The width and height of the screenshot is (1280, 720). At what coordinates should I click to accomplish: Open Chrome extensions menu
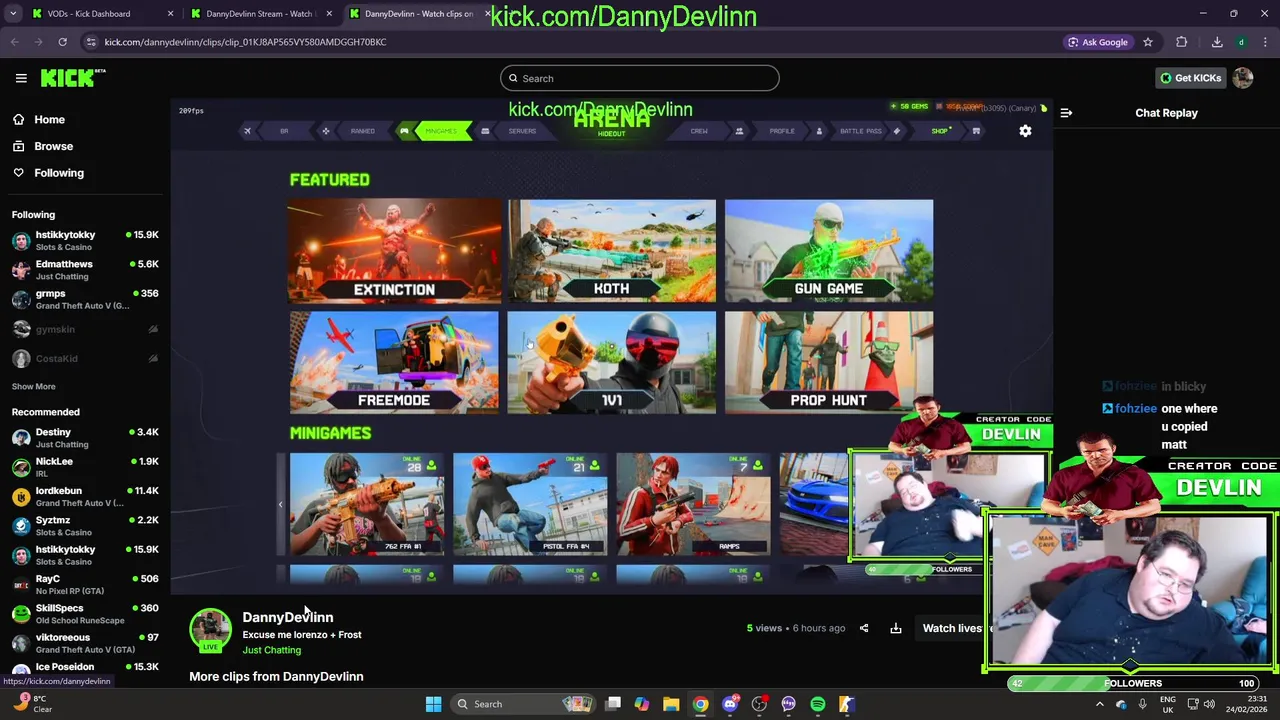point(1182,42)
